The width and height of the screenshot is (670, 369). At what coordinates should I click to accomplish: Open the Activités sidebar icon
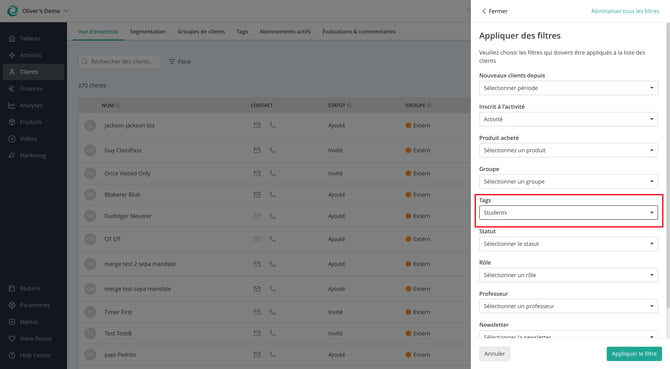[12, 55]
